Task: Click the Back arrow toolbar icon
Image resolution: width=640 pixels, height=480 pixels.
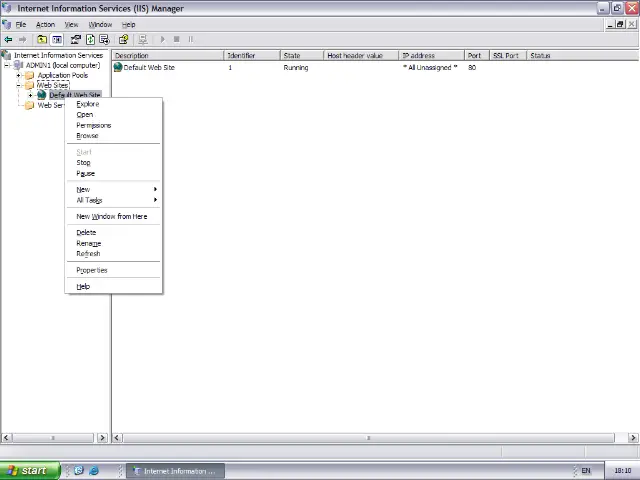Action: click(x=8, y=40)
